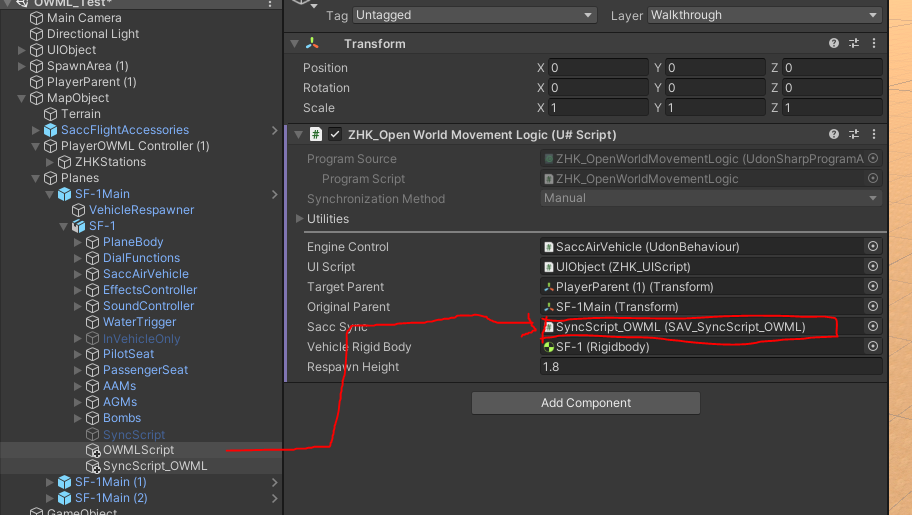This screenshot has height=515, width=912.
Task: Expand ZHKStations in hierarchy
Action: [49, 162]
